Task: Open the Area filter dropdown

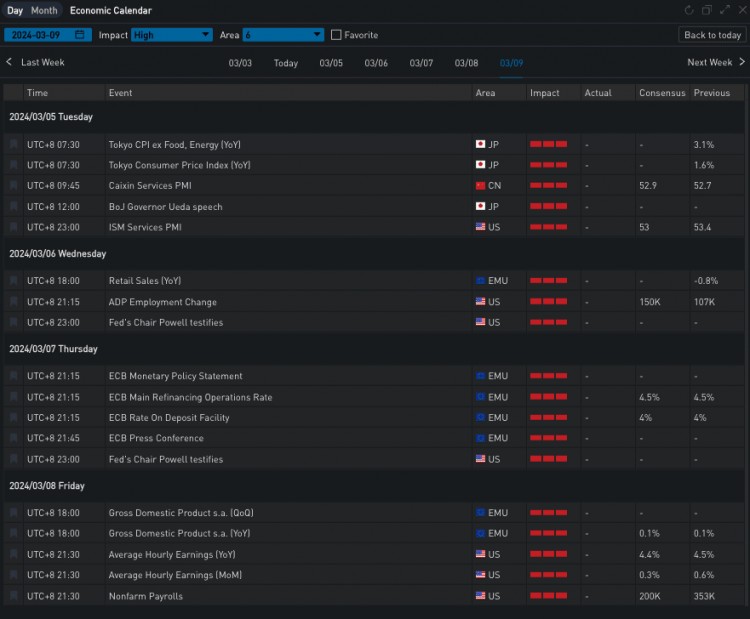Action: 283,35
